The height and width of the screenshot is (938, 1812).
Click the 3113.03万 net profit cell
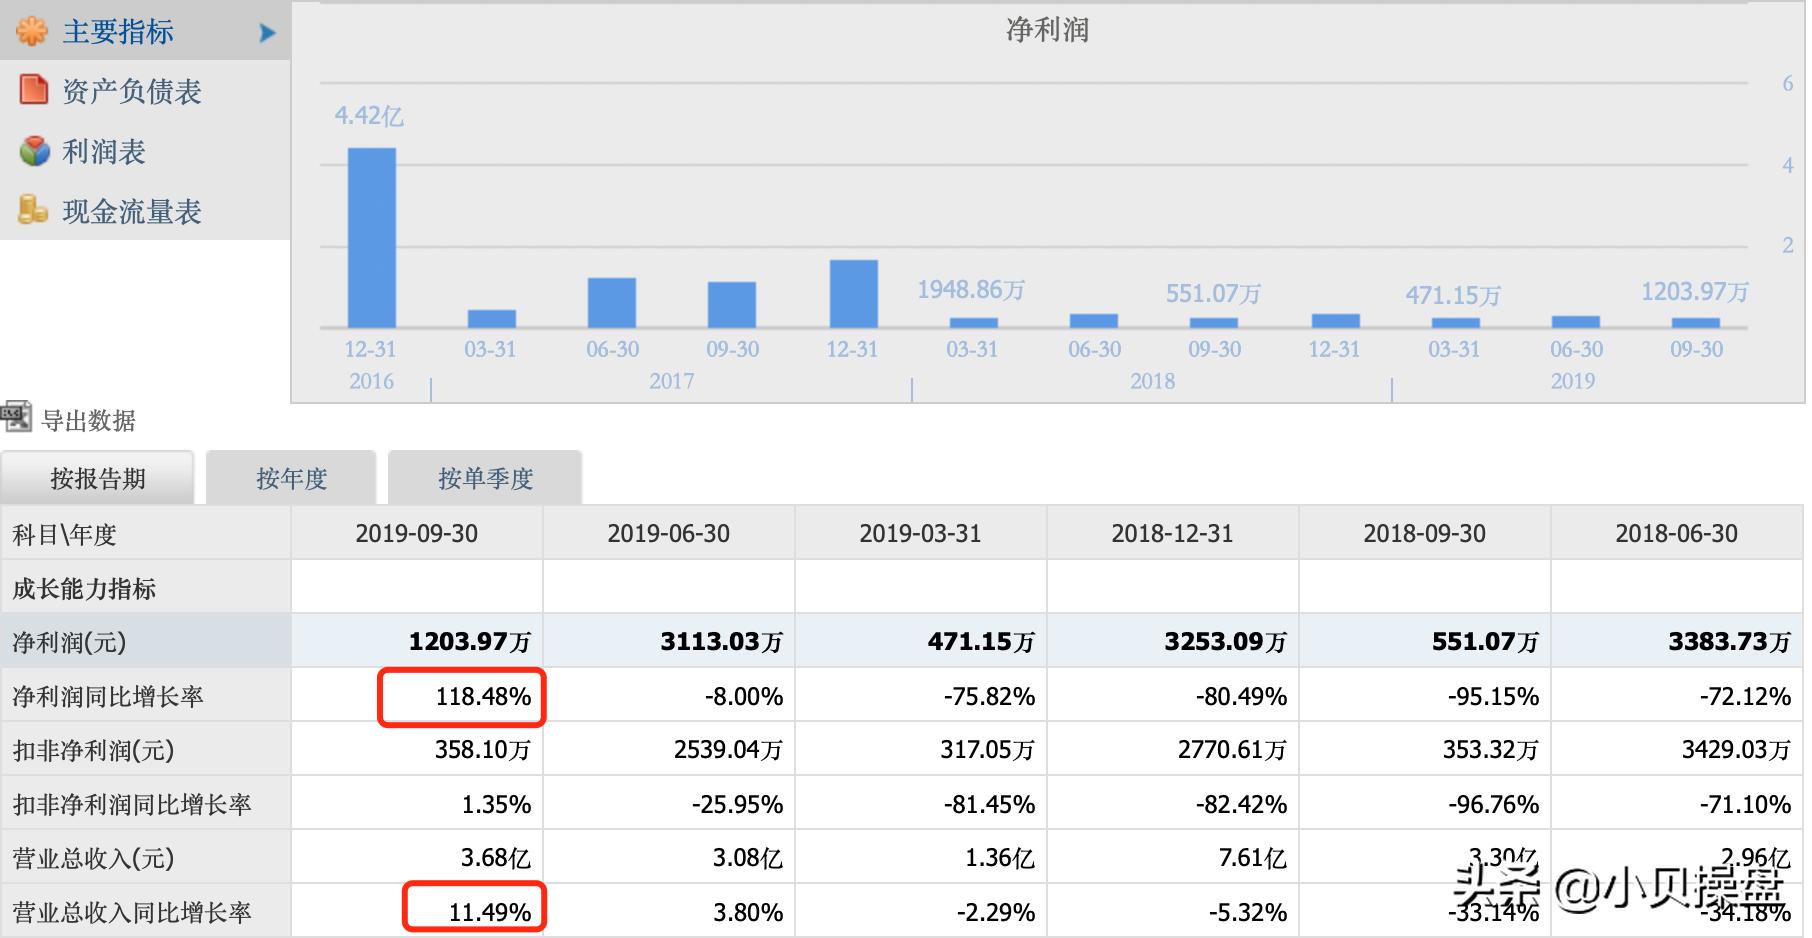(669, 641)
